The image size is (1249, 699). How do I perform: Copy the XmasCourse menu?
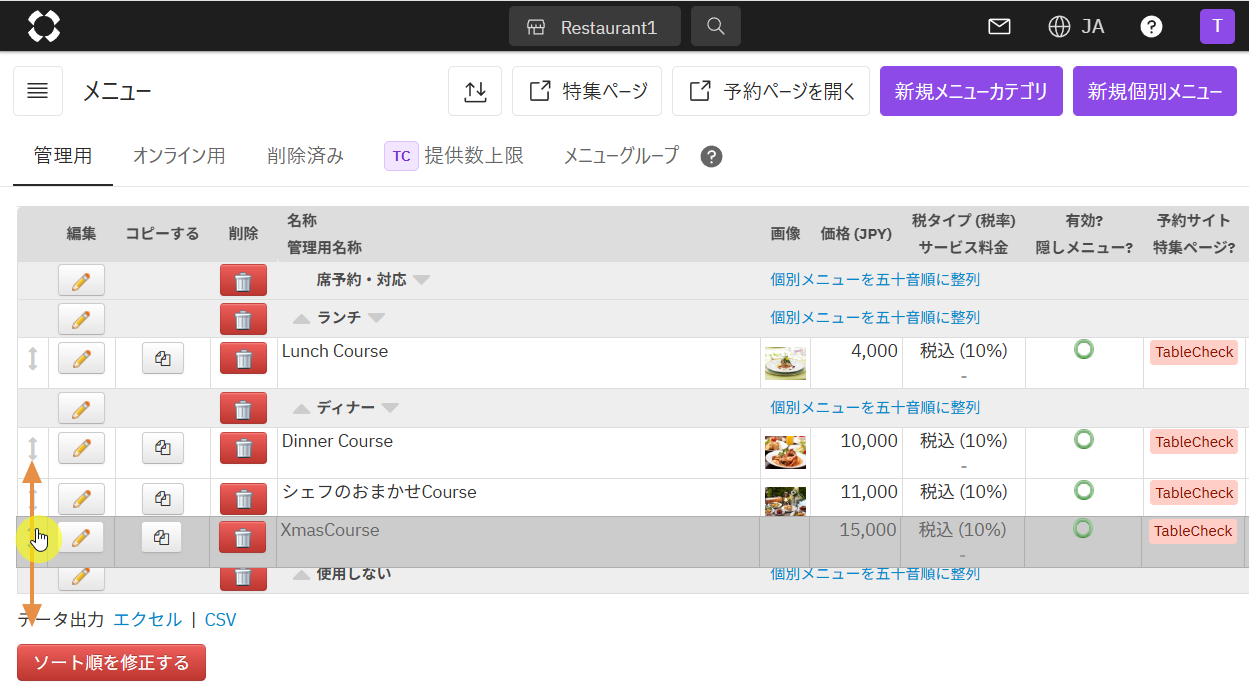tap(161, 537)
